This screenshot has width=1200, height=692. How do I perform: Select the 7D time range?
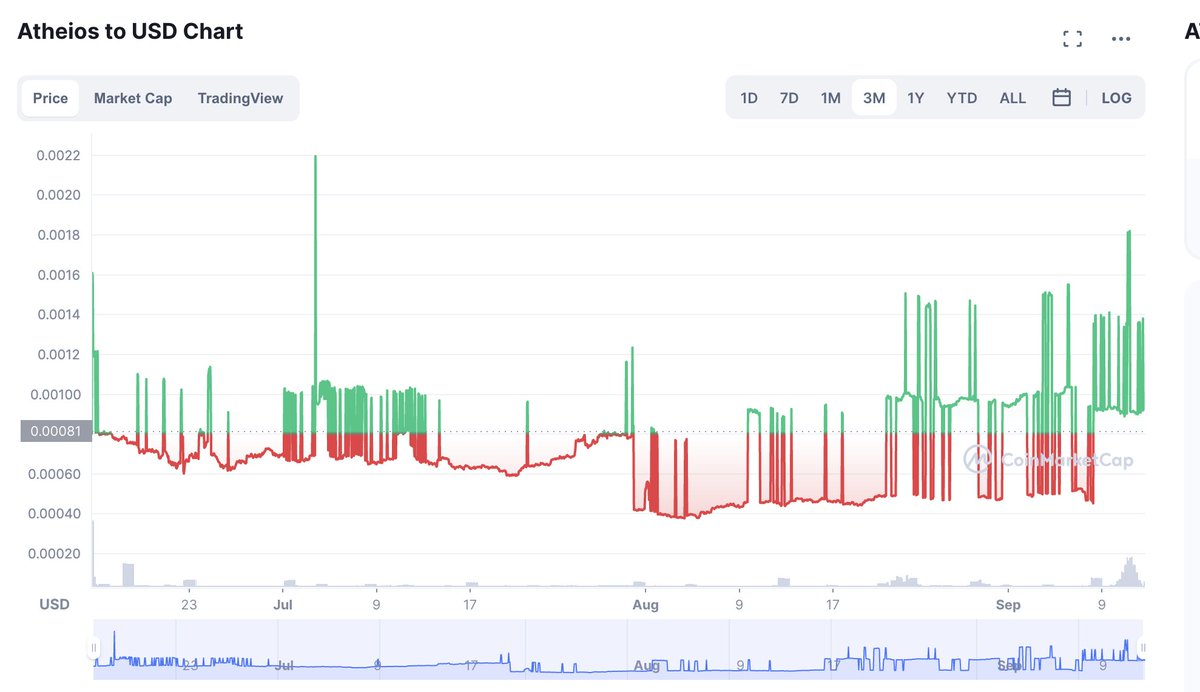789,98
